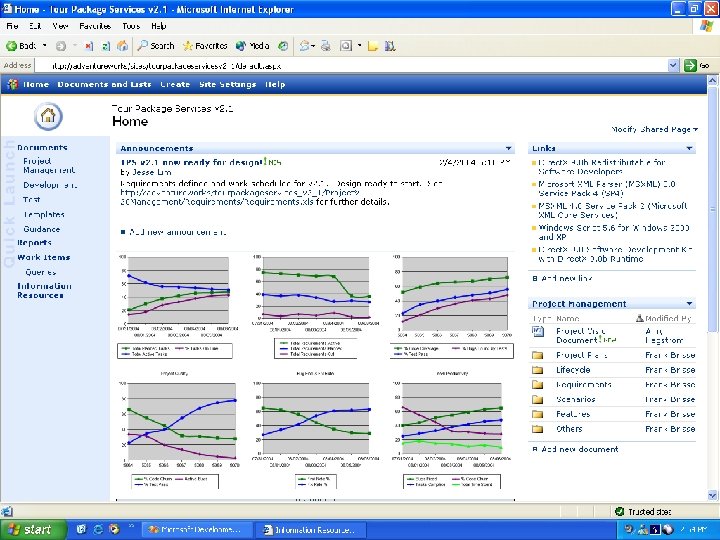Click the folder icon in the Requirements row
720x540 pixels.
[537, 385]
